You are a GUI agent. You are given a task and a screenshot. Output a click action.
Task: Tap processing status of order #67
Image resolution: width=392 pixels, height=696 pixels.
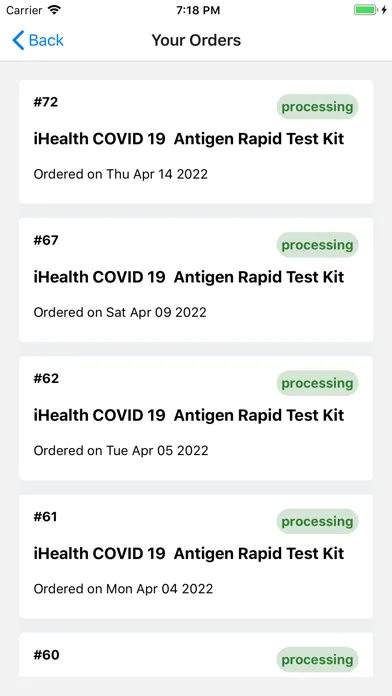(317, 245)
